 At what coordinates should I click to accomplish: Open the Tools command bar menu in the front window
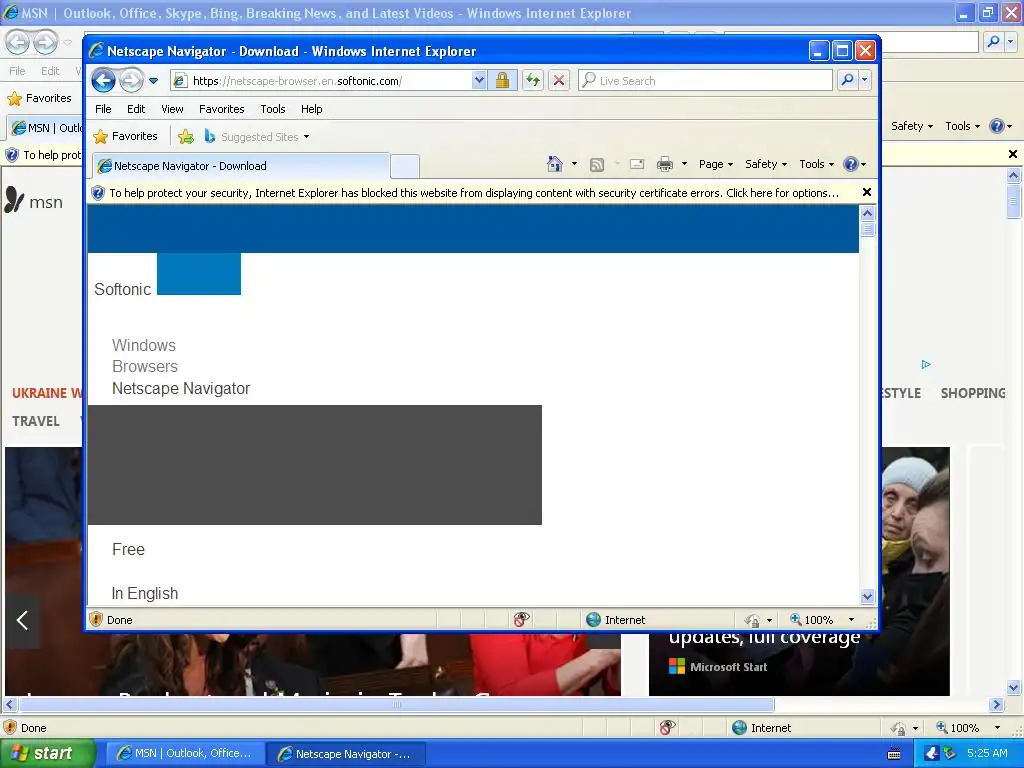(816, 164)
